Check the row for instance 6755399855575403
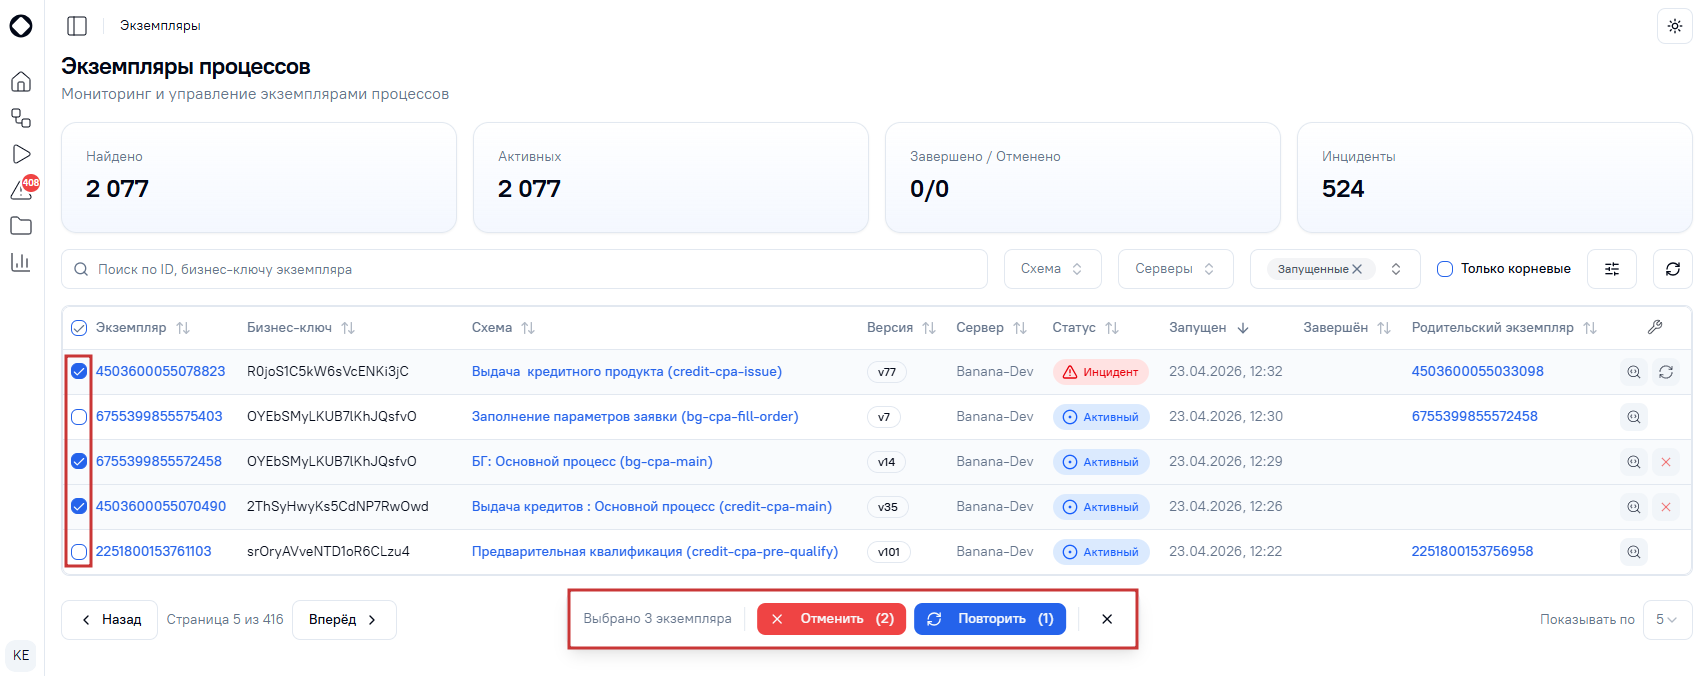1708x676 pixels. click(79, 417)
